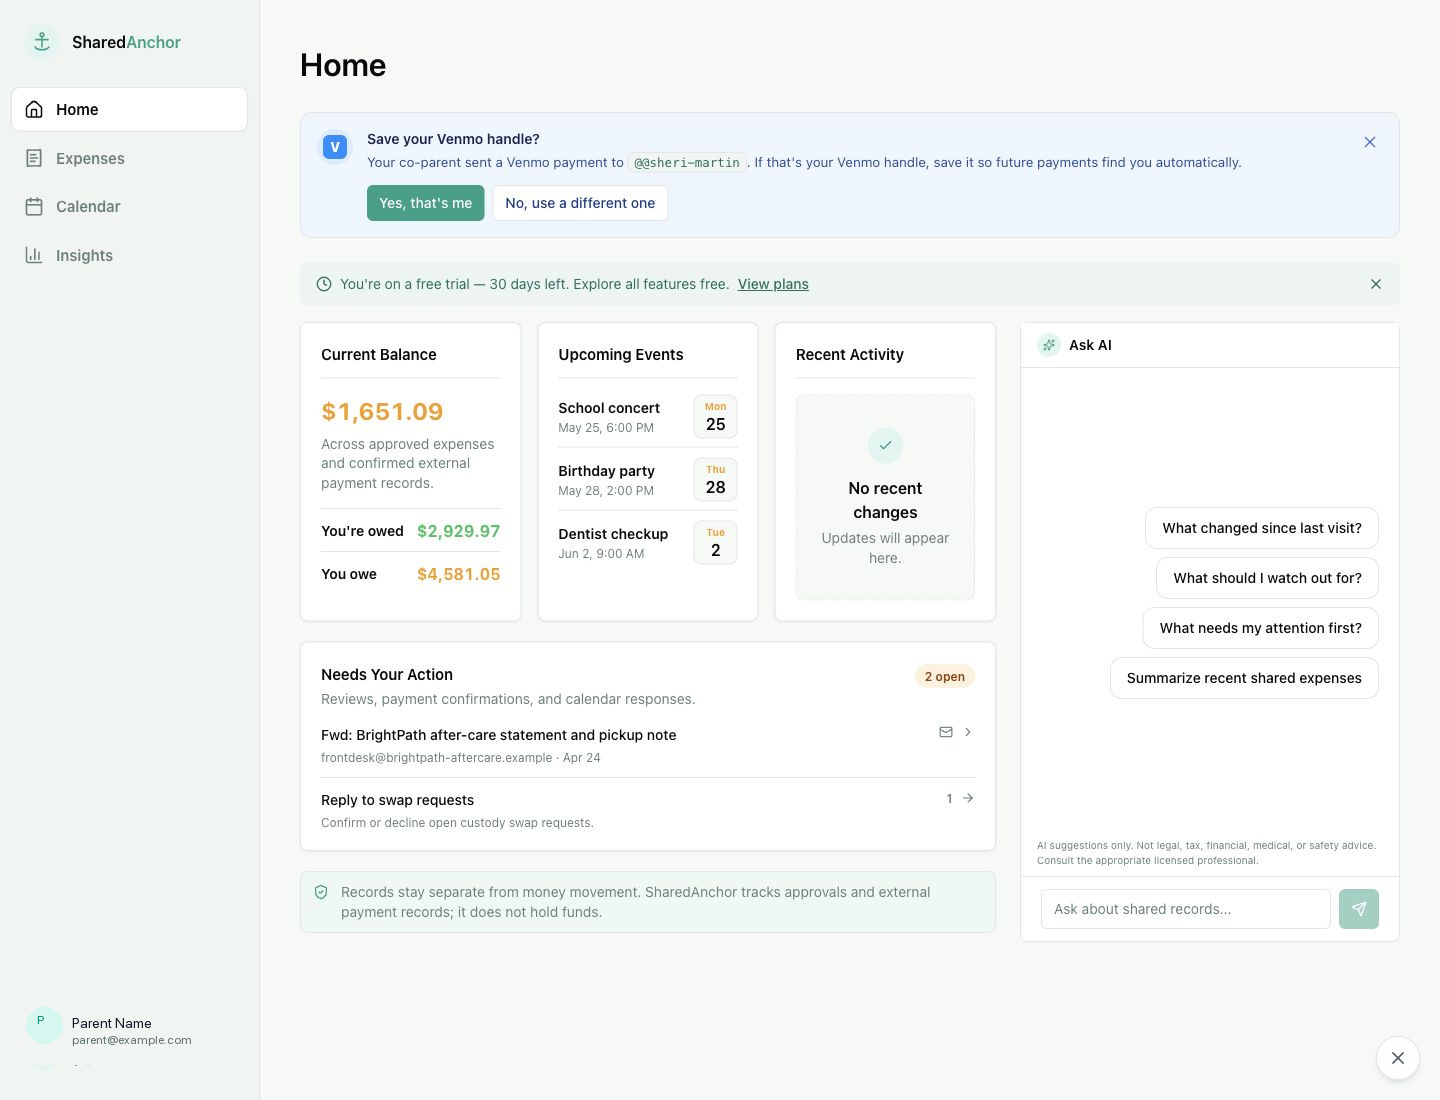
Task: Select the Thu 28 date badge
Action: tap(716, 480)
